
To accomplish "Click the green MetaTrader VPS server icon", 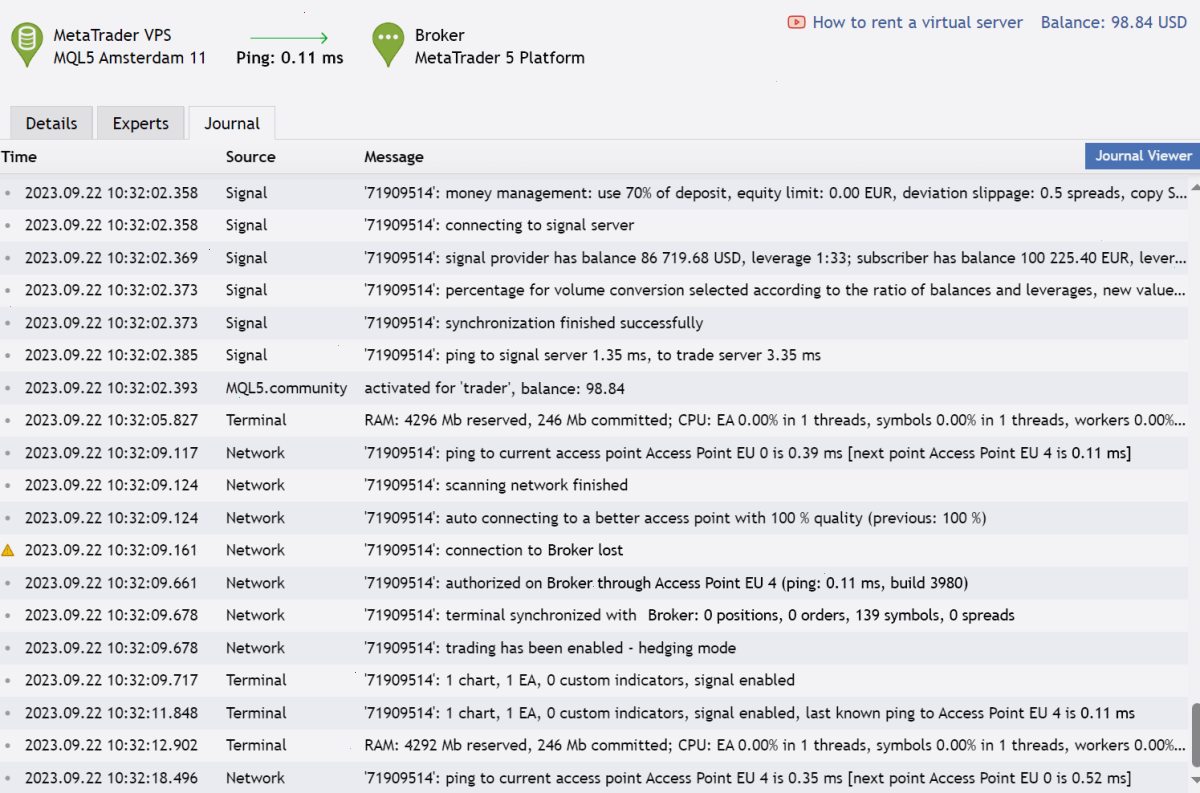I will pyautogui.click(x=27, y=45).
